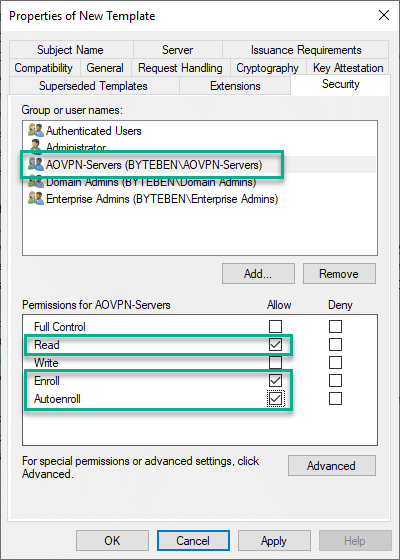
Task: Click the Enterprise Admins group icon
Action: (36, 199)
